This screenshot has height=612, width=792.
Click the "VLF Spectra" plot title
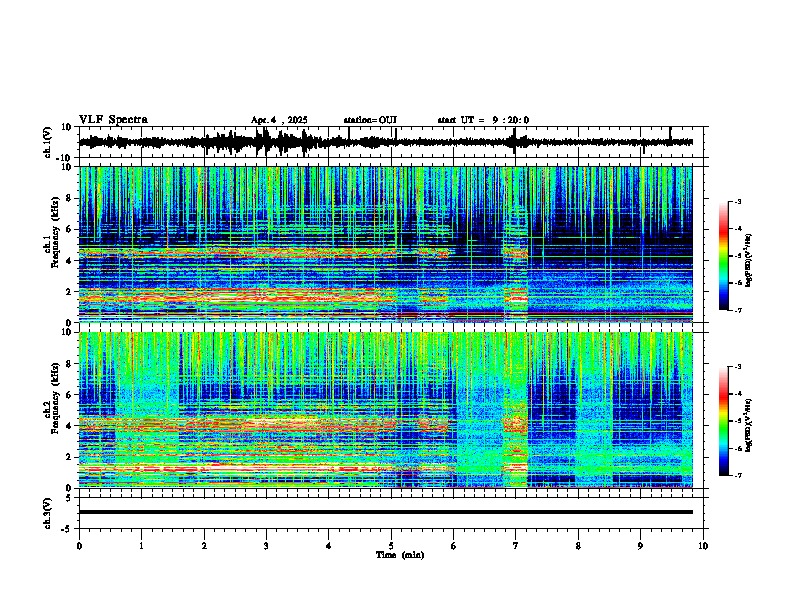click(x=113, y=120)
